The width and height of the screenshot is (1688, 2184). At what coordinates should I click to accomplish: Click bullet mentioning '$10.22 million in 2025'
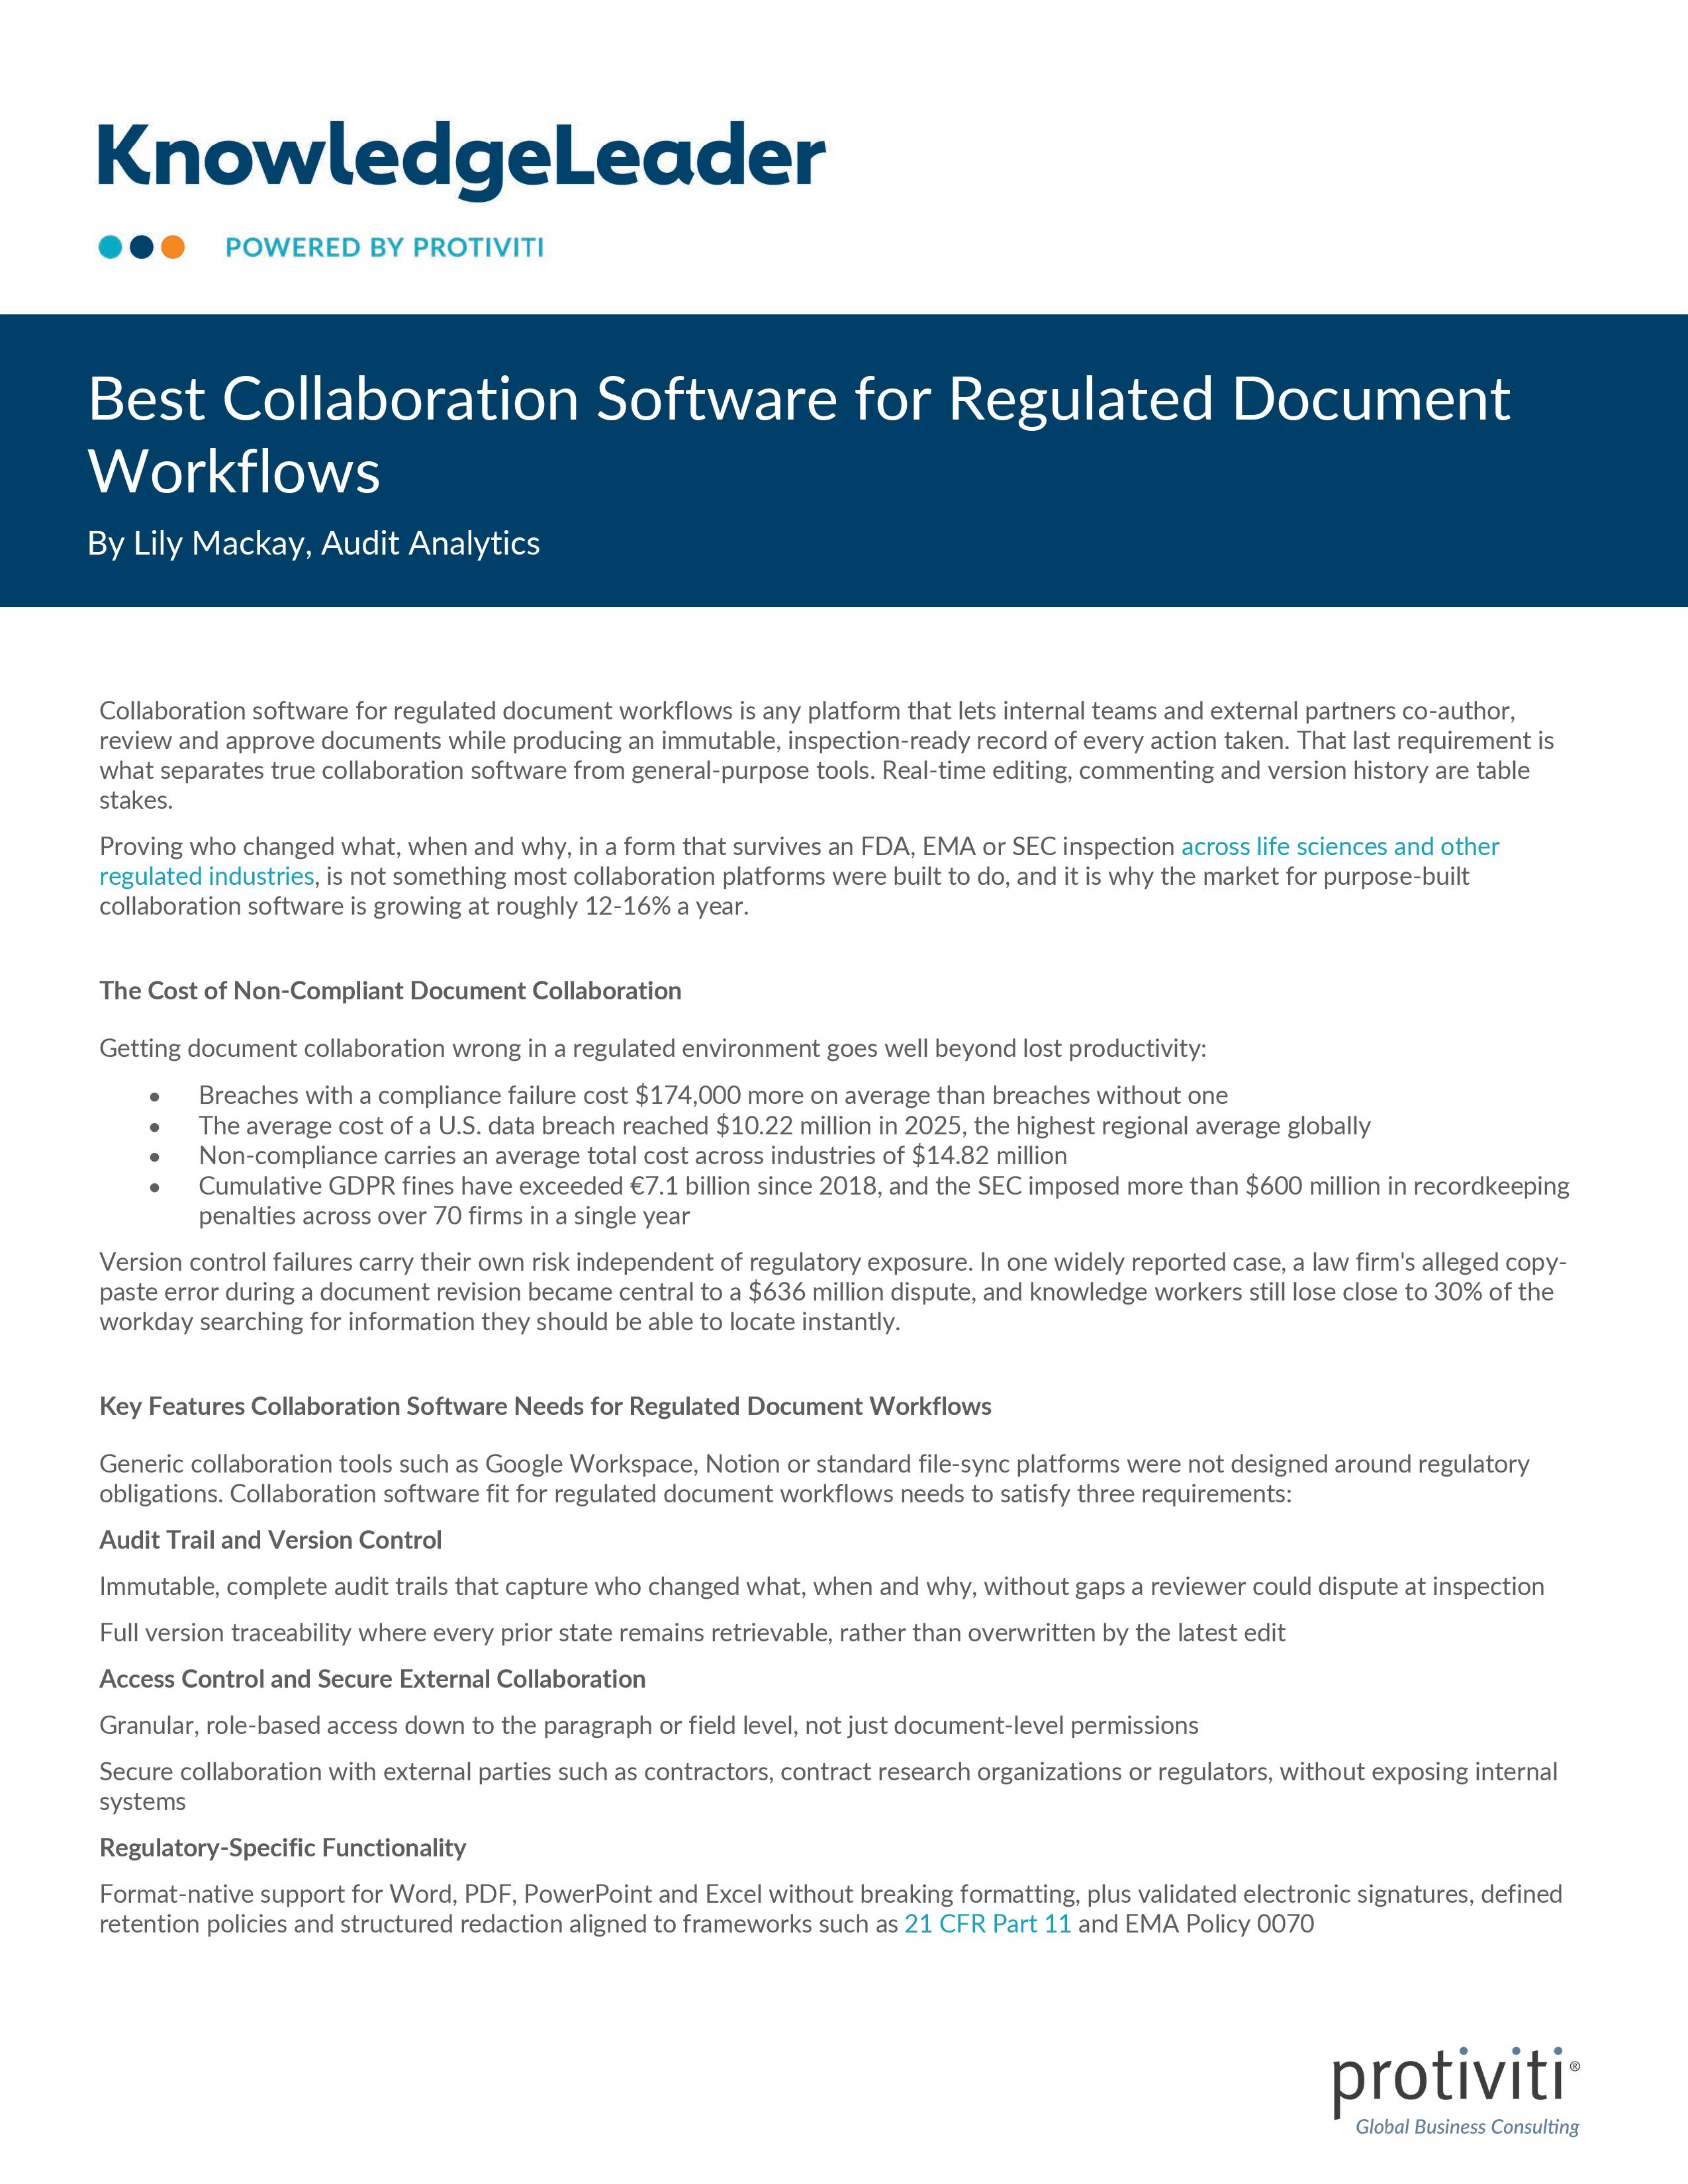pos(784,1125)
